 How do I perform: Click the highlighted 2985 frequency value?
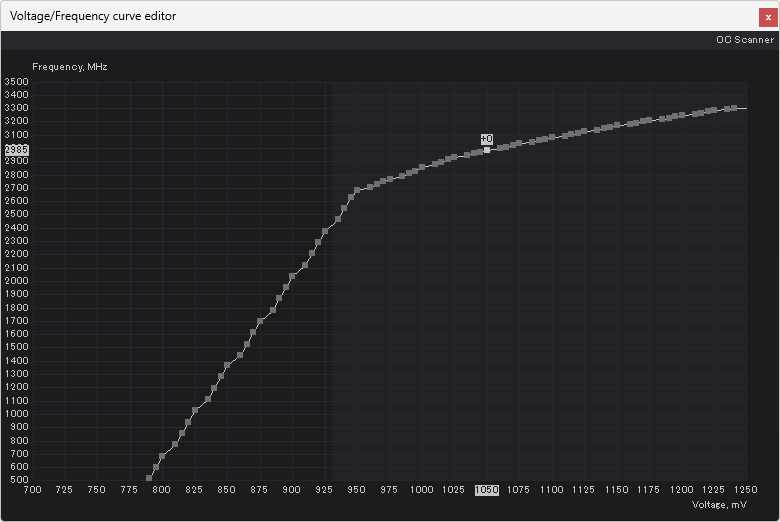coord(16,149)
